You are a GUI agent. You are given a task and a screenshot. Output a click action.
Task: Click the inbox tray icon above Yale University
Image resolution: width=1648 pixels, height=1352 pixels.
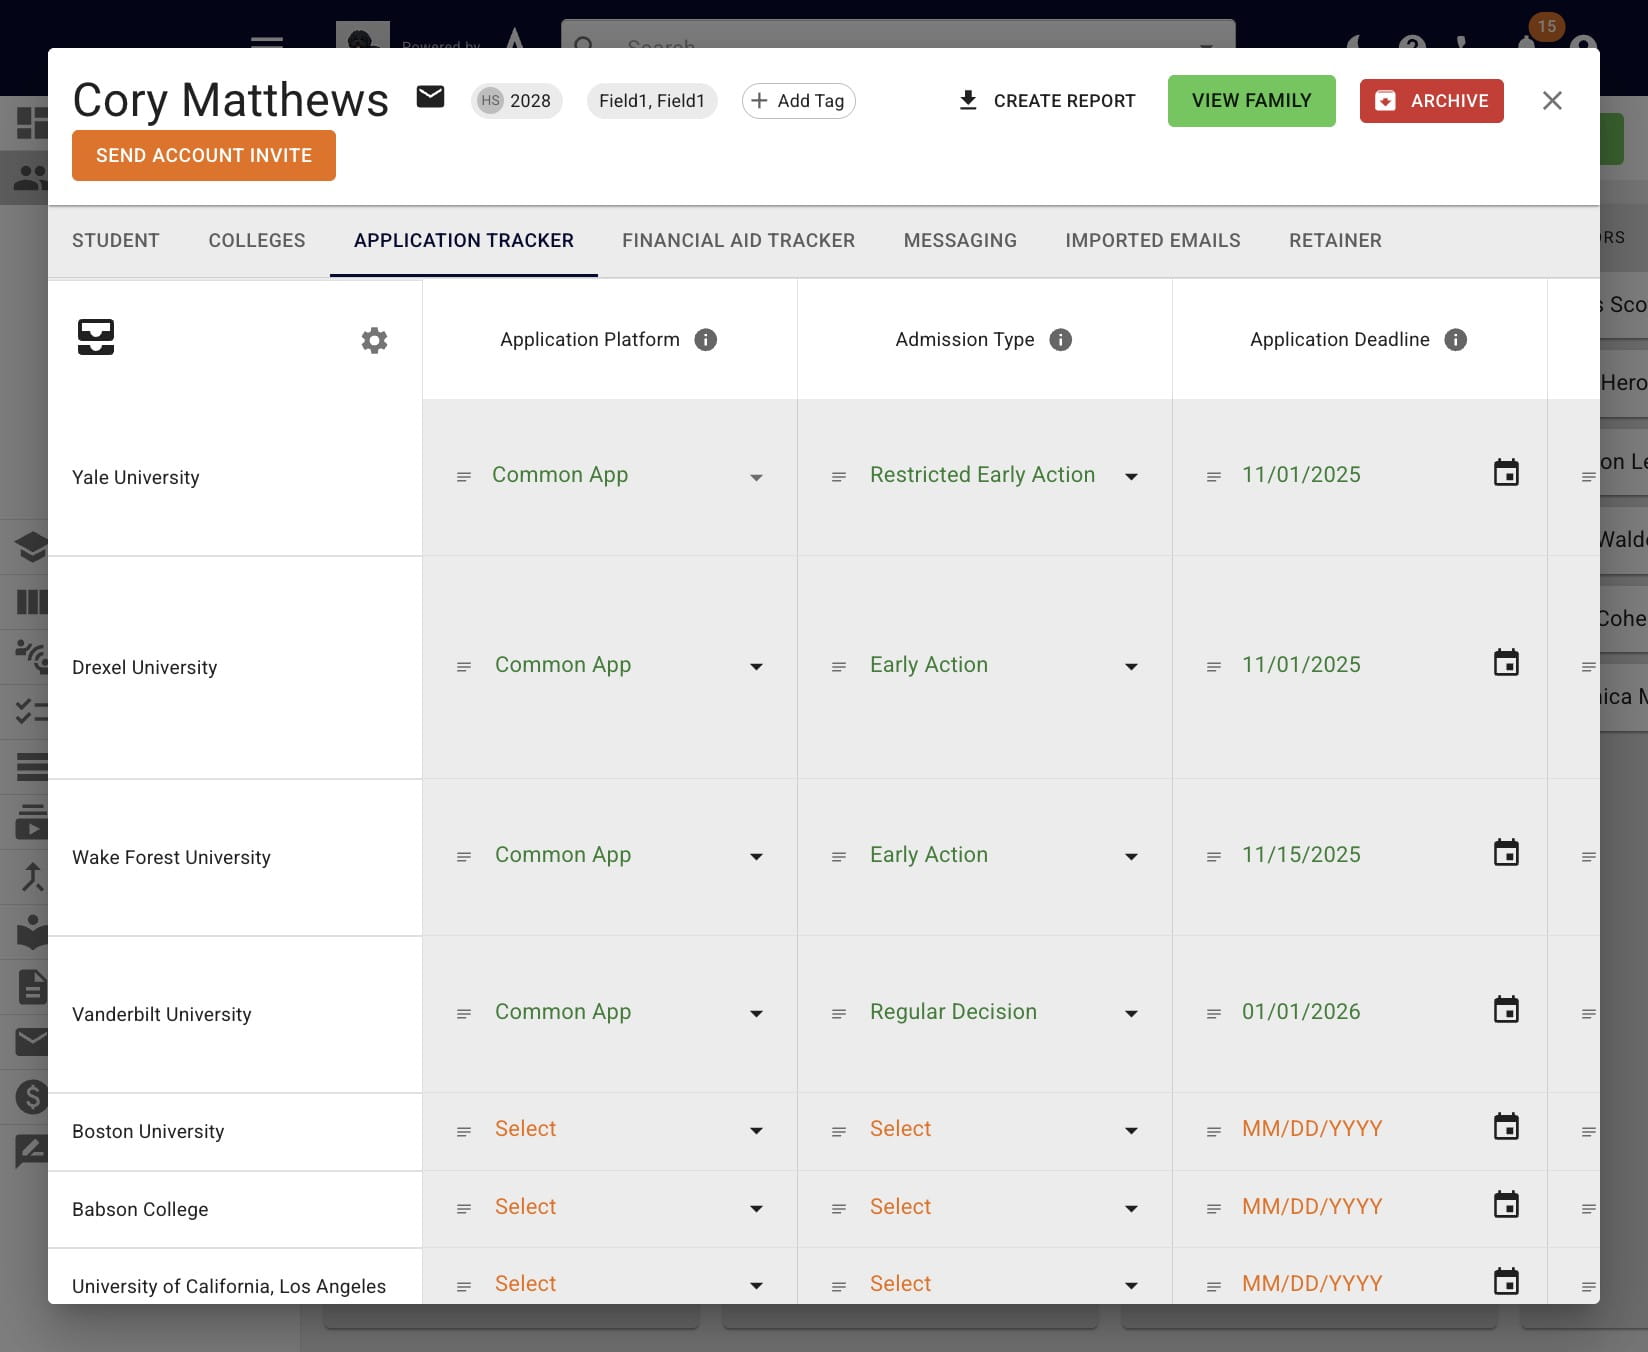(x=96, y=337)
